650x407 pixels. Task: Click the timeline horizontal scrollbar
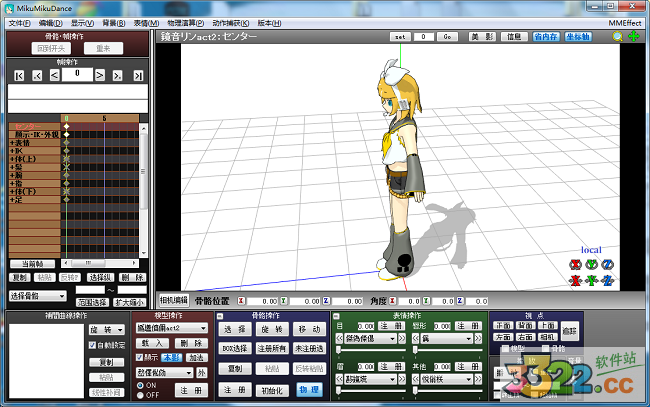(100, 264)
